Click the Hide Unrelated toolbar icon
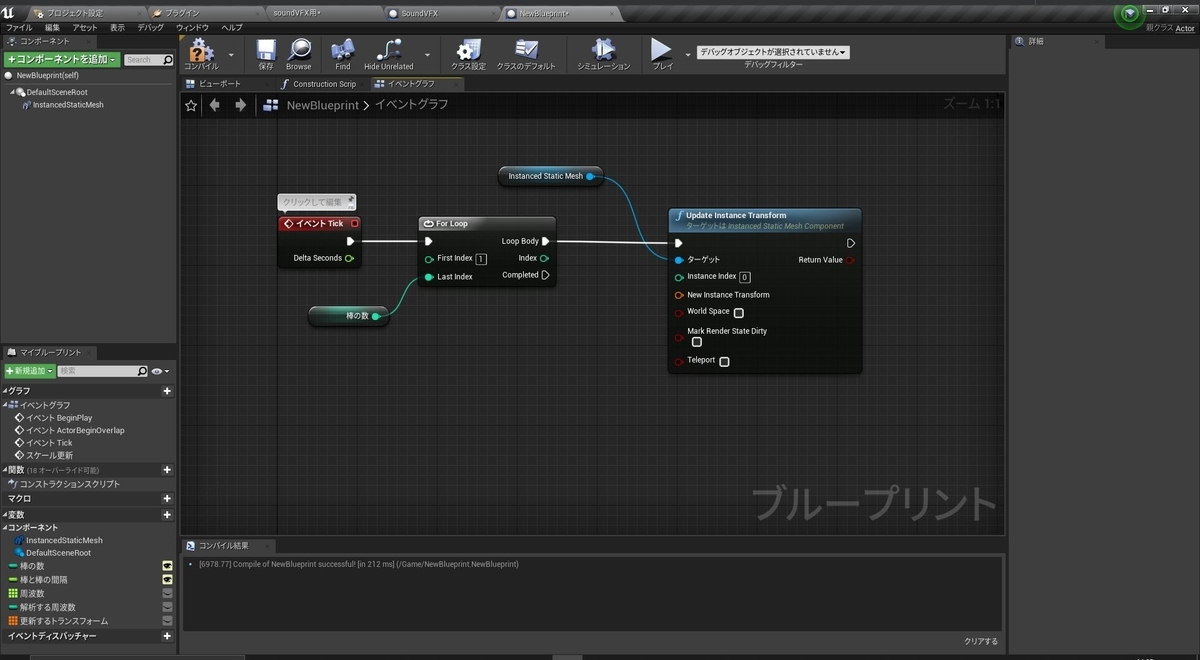This screenshot has width=1200, height=660. click(x=388, y=50)
